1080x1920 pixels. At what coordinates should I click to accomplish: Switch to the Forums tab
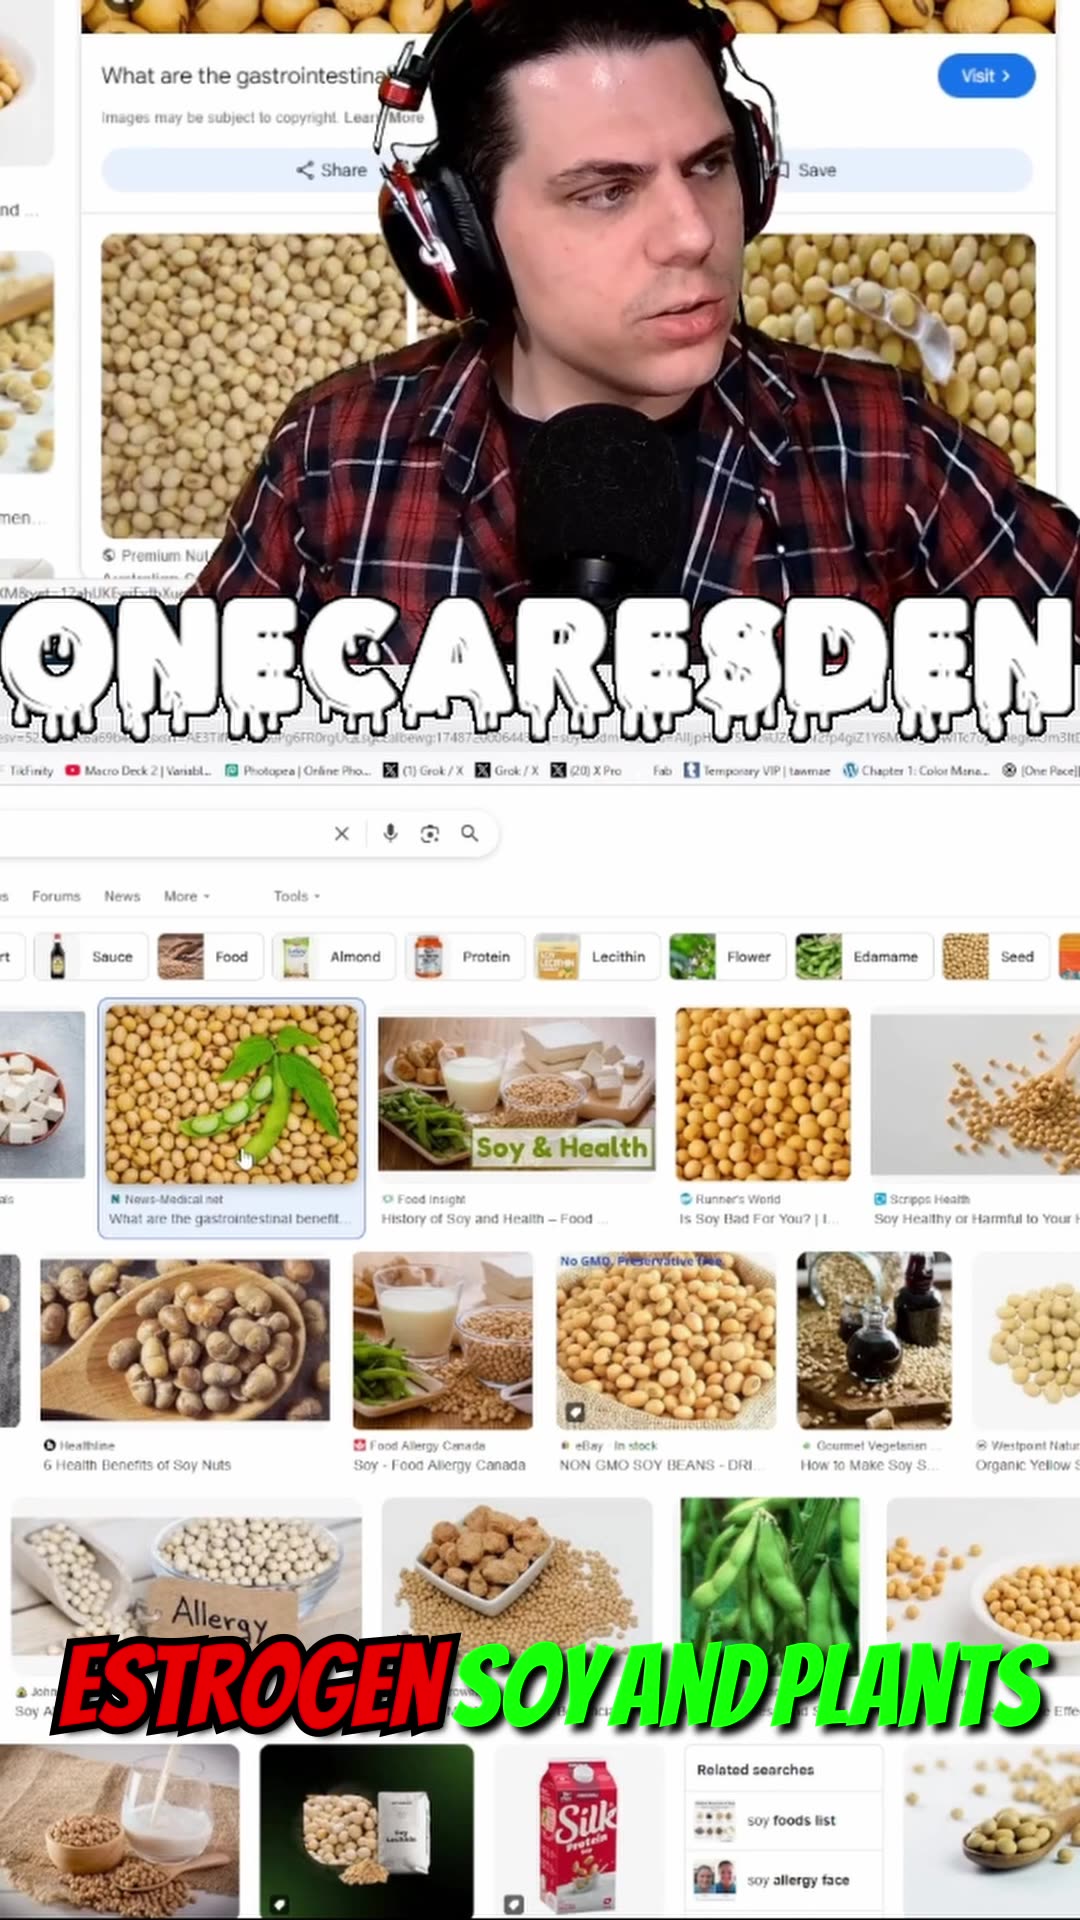tap(56, 896)
